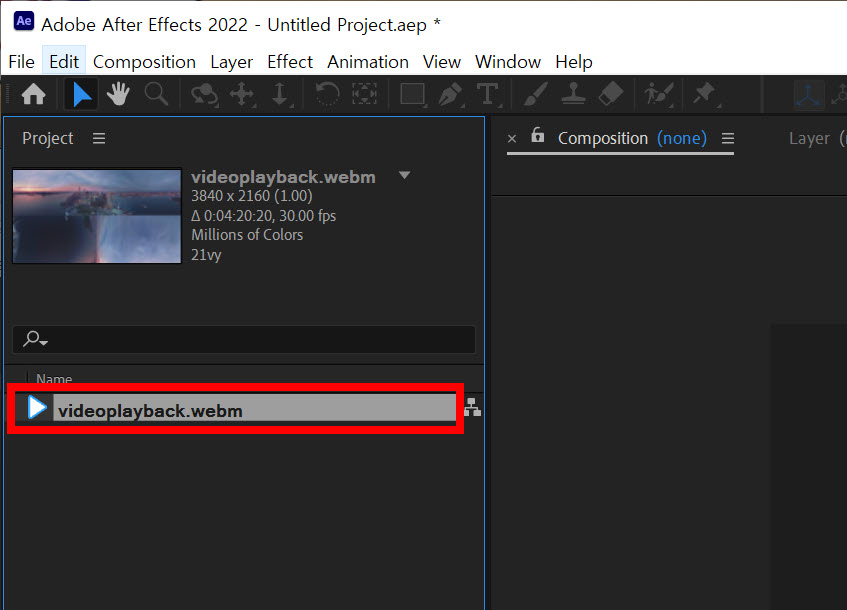The image size is (847, 610).
Task: Toggle the Composition viewer lock icon
Action: click(537, 135)
